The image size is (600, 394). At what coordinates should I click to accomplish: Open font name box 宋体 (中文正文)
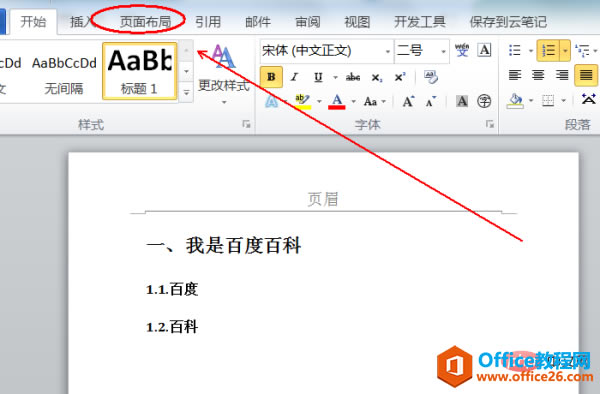(x=326, y=50)
